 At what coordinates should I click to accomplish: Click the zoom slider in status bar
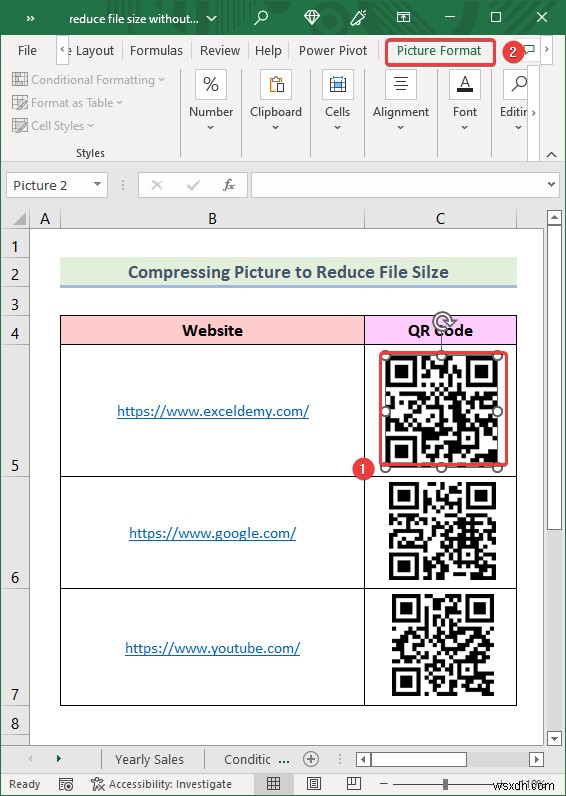coord(445,784)
